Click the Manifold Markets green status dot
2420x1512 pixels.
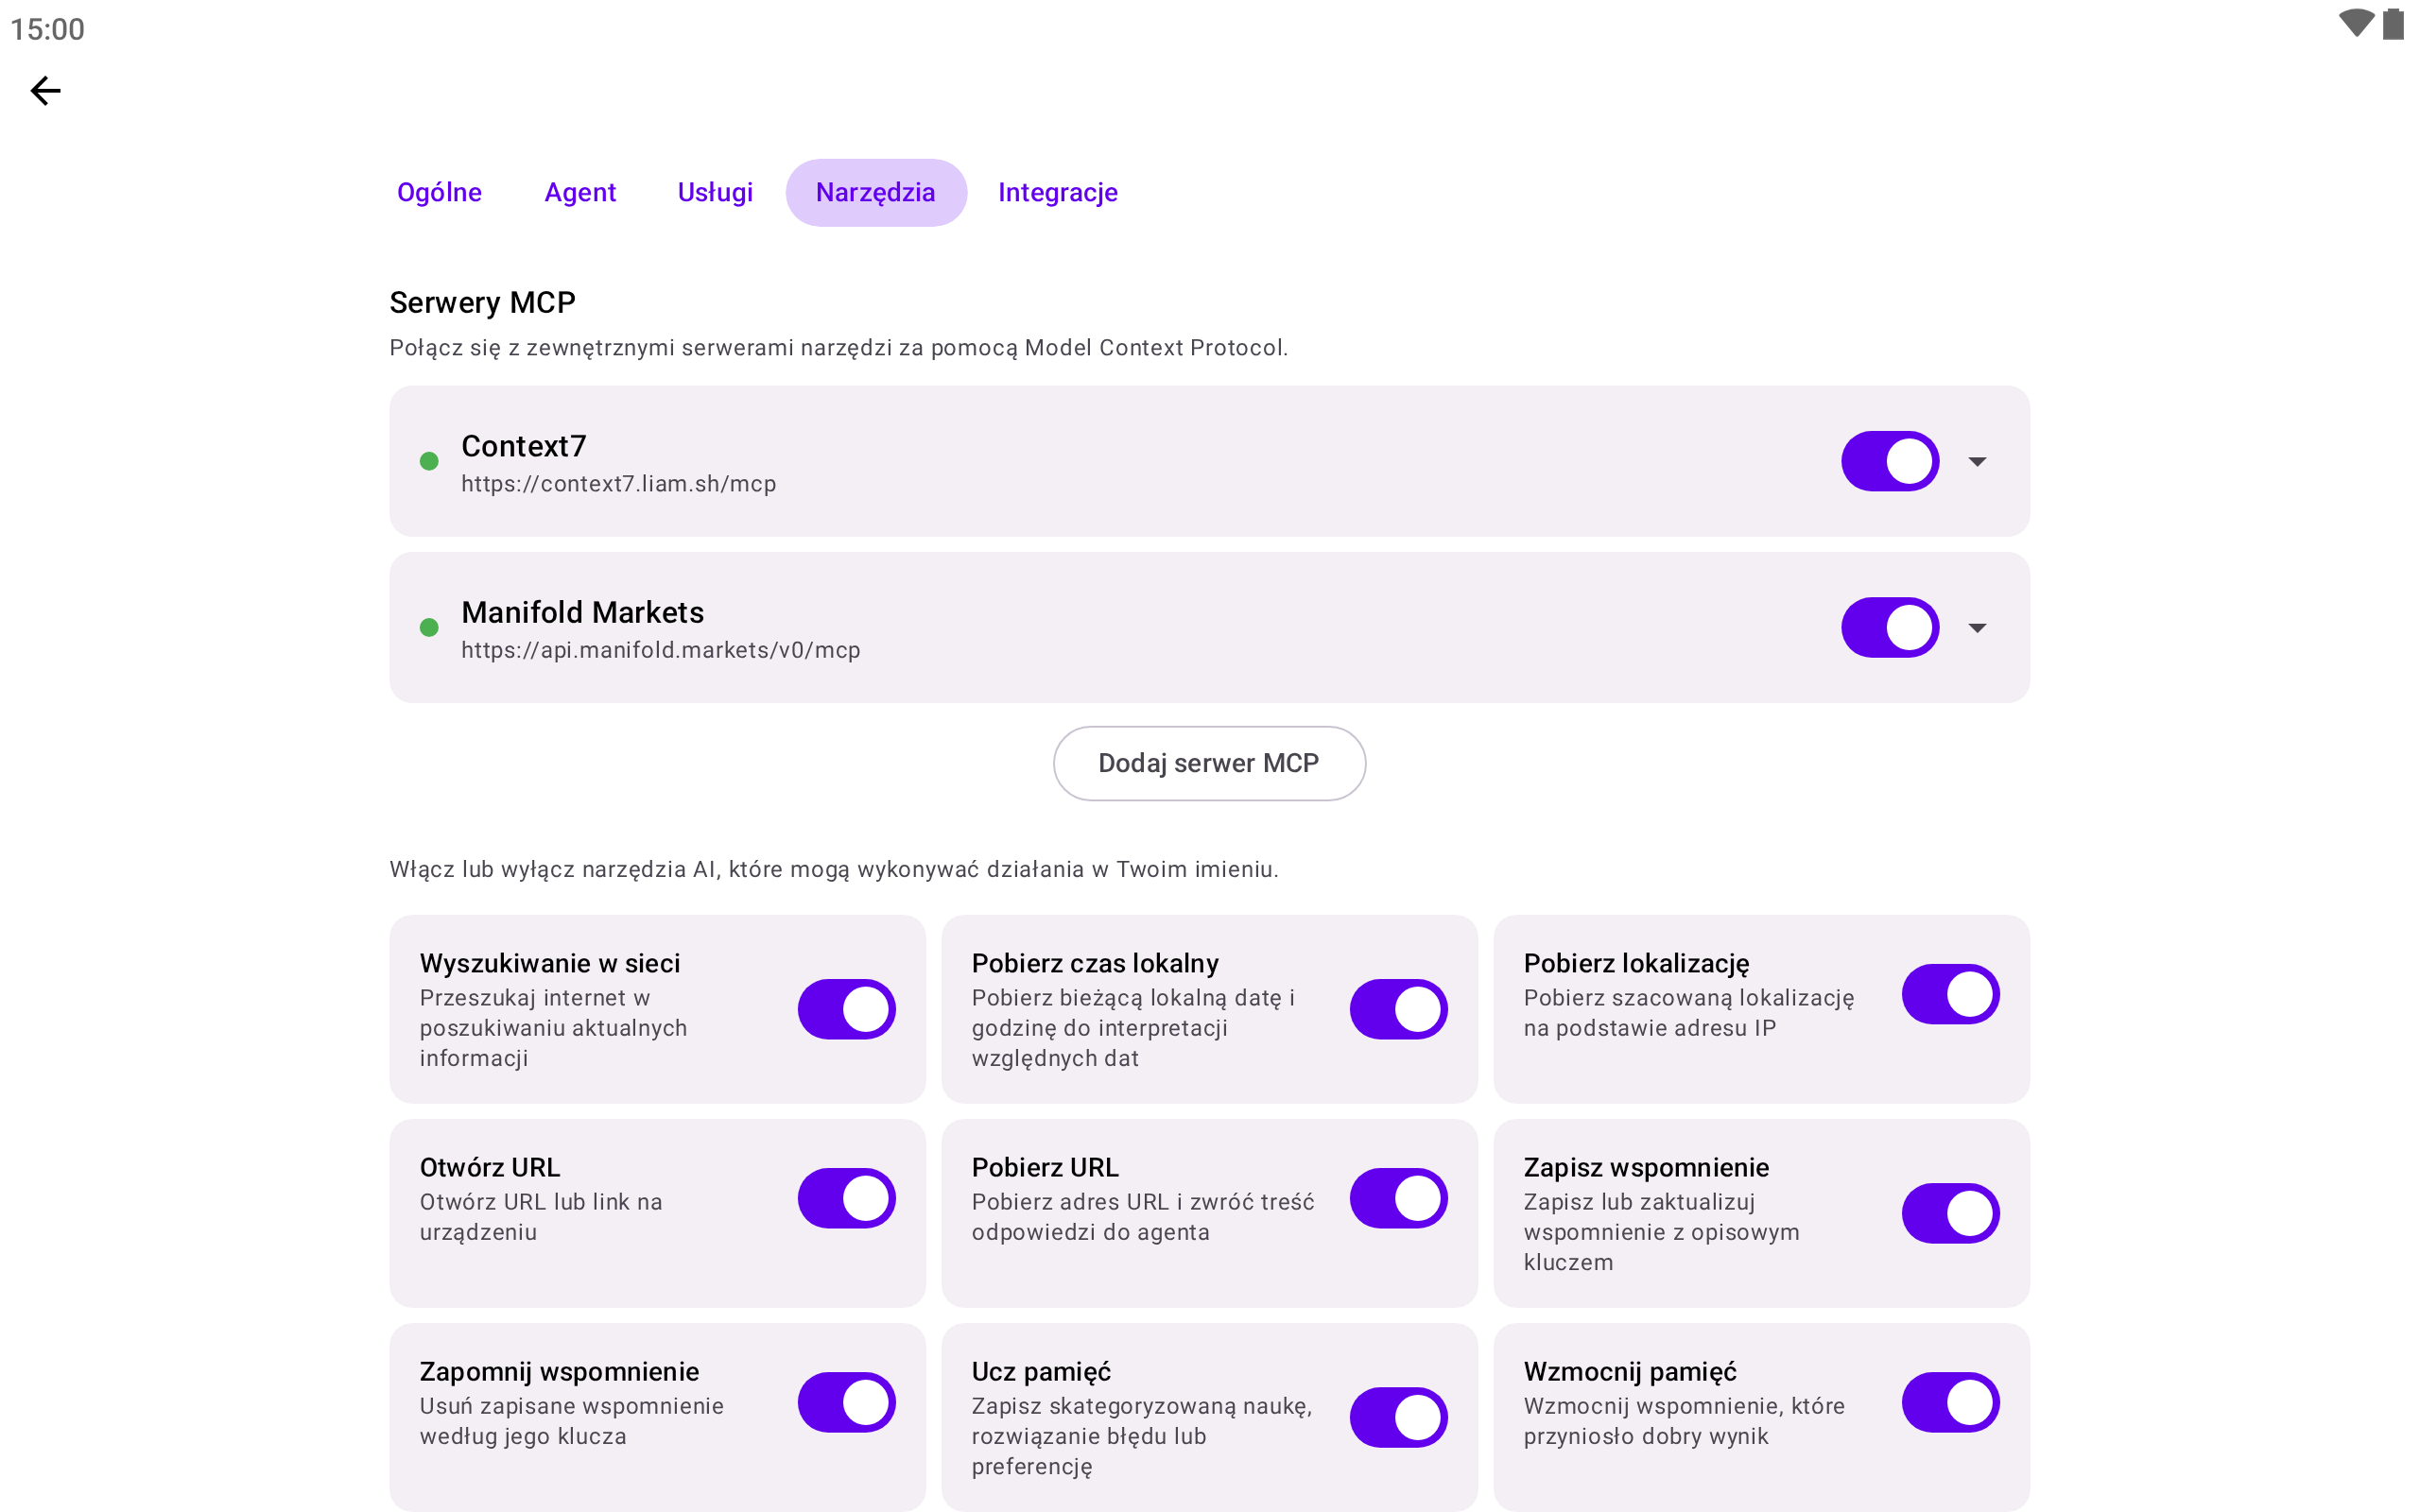[429, 627]
